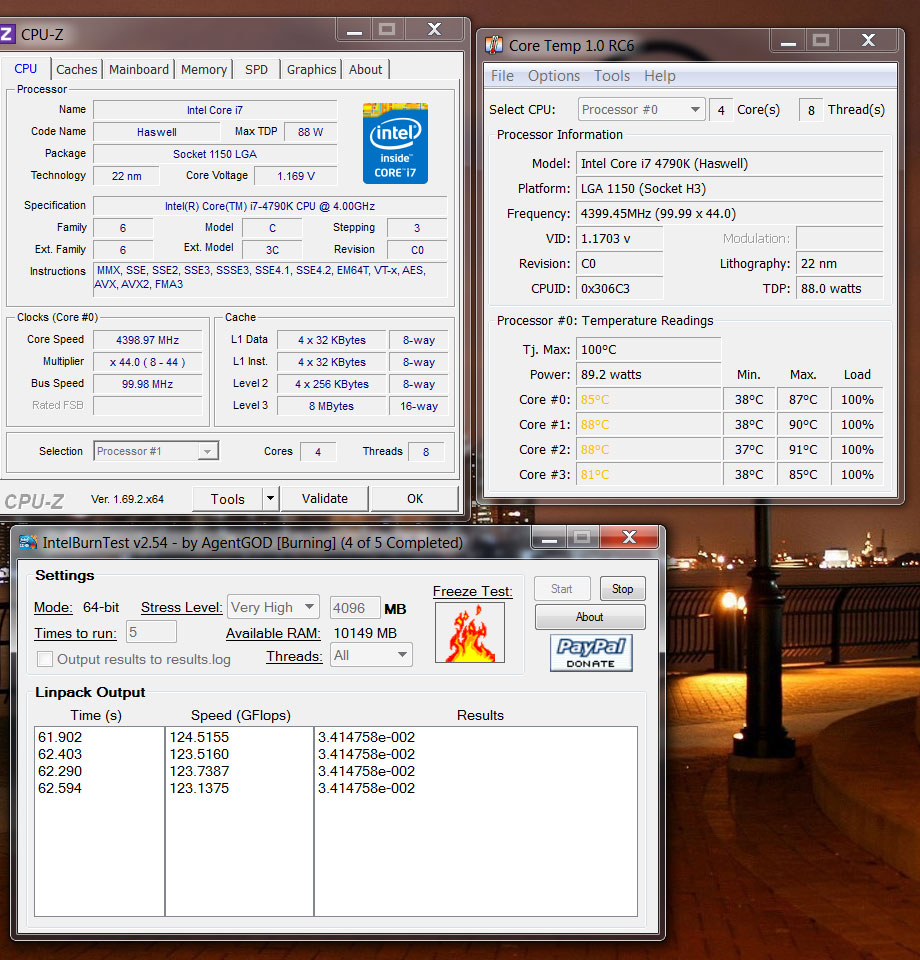Screen dimensions: 920x960
Task: Click the 4096 MB memory input field
Action: (x=355, y=608)
